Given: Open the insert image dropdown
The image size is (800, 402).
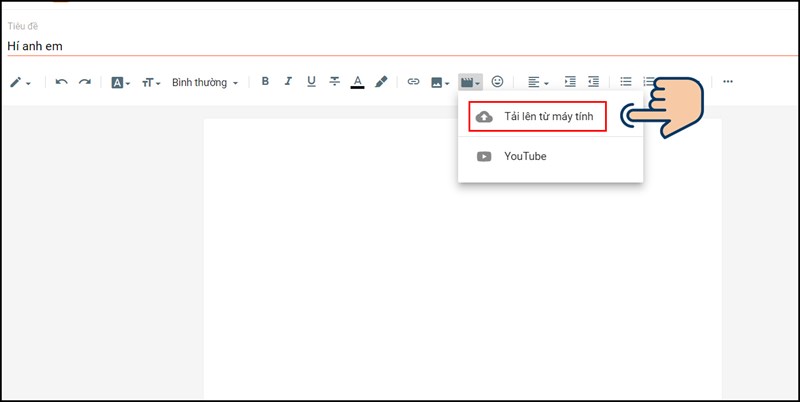Looking at the screenshot, I should coord(440,82).
